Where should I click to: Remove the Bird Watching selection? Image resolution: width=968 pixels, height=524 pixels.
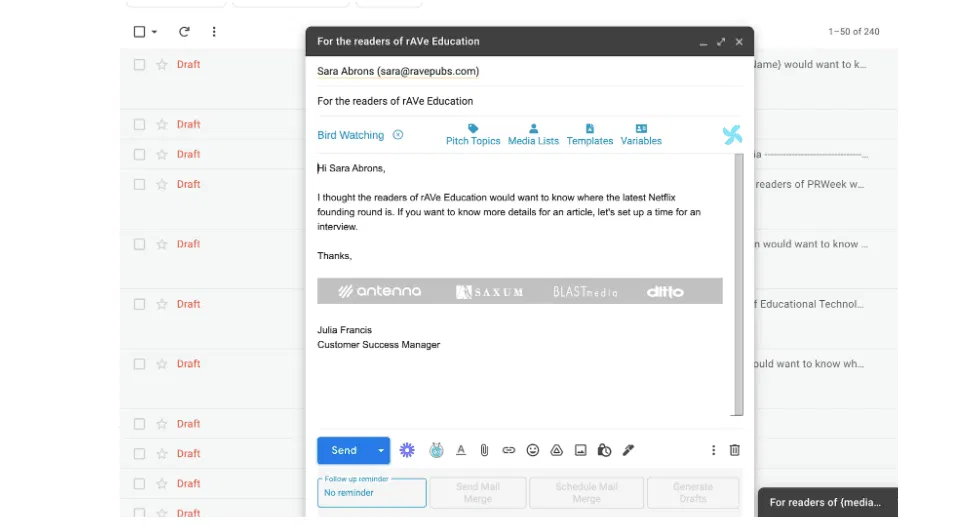(398, 135)
